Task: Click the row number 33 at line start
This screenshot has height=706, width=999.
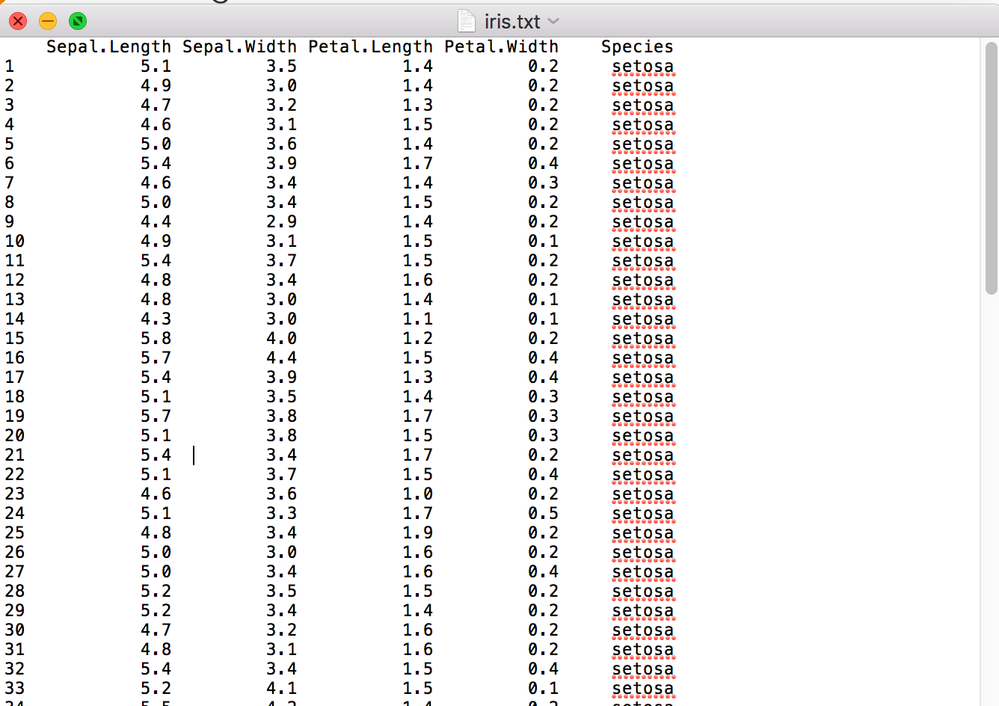Action: click(x=15, y=688)
